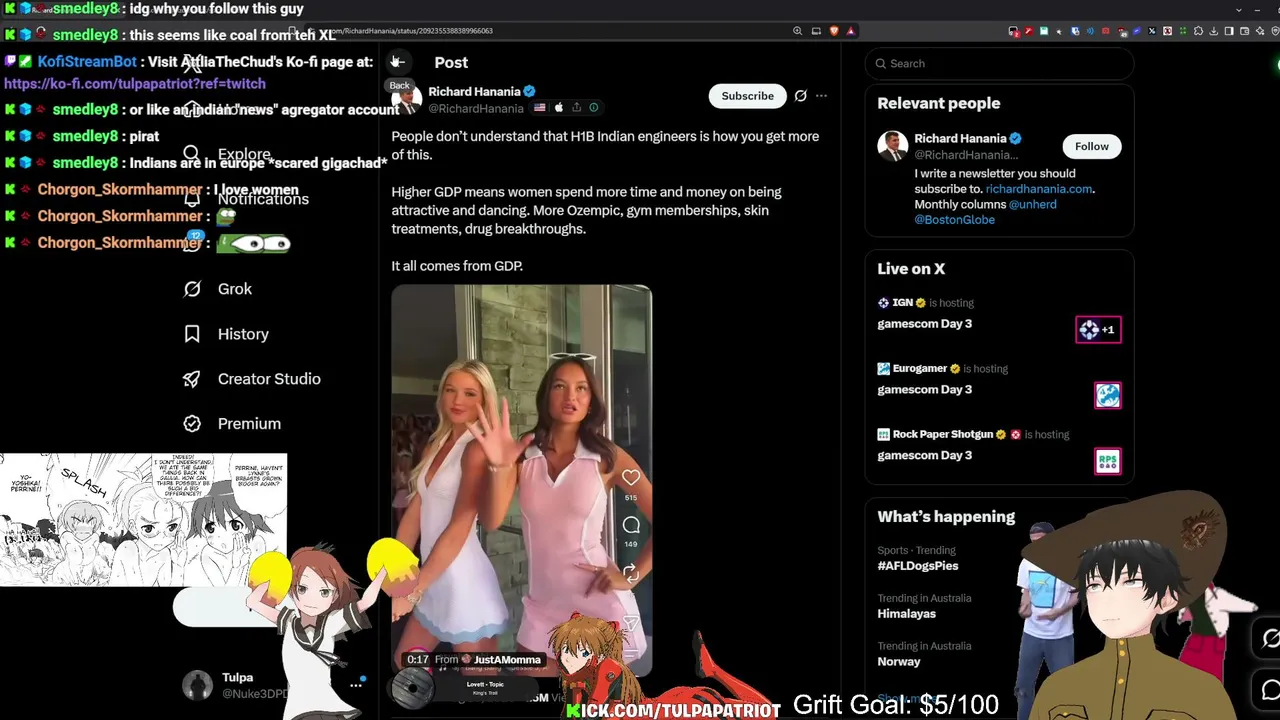The width and height of the screenshot is (1280, 720).
Task: Open Notifications in the sidebar
Action: pyautogui.click(x=263, y=199)
